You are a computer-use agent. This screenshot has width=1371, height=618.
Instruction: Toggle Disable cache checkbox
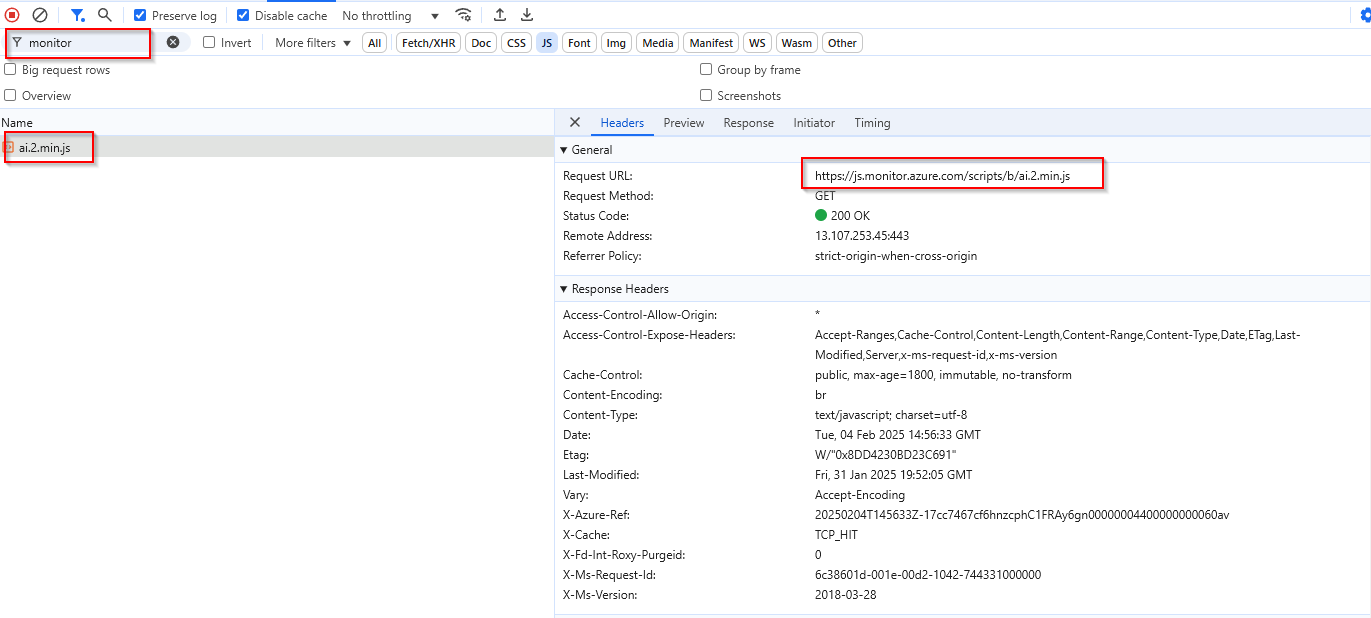click(x=243, y=15)
